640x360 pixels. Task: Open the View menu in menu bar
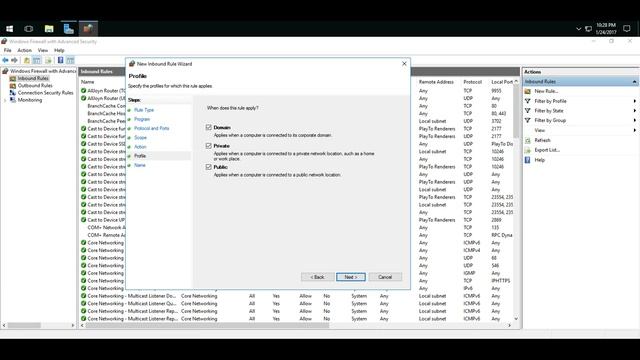43,50
